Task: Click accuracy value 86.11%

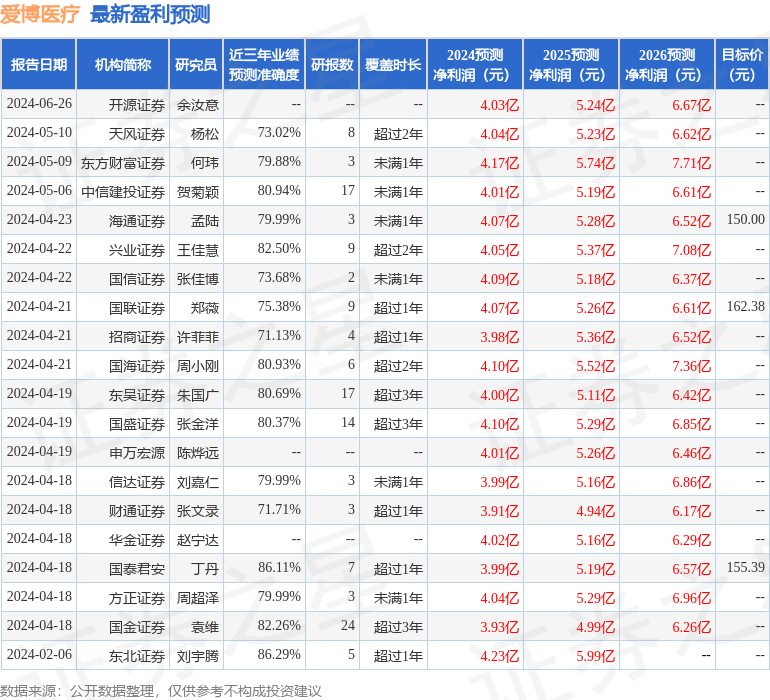Action: pos(279,567)
